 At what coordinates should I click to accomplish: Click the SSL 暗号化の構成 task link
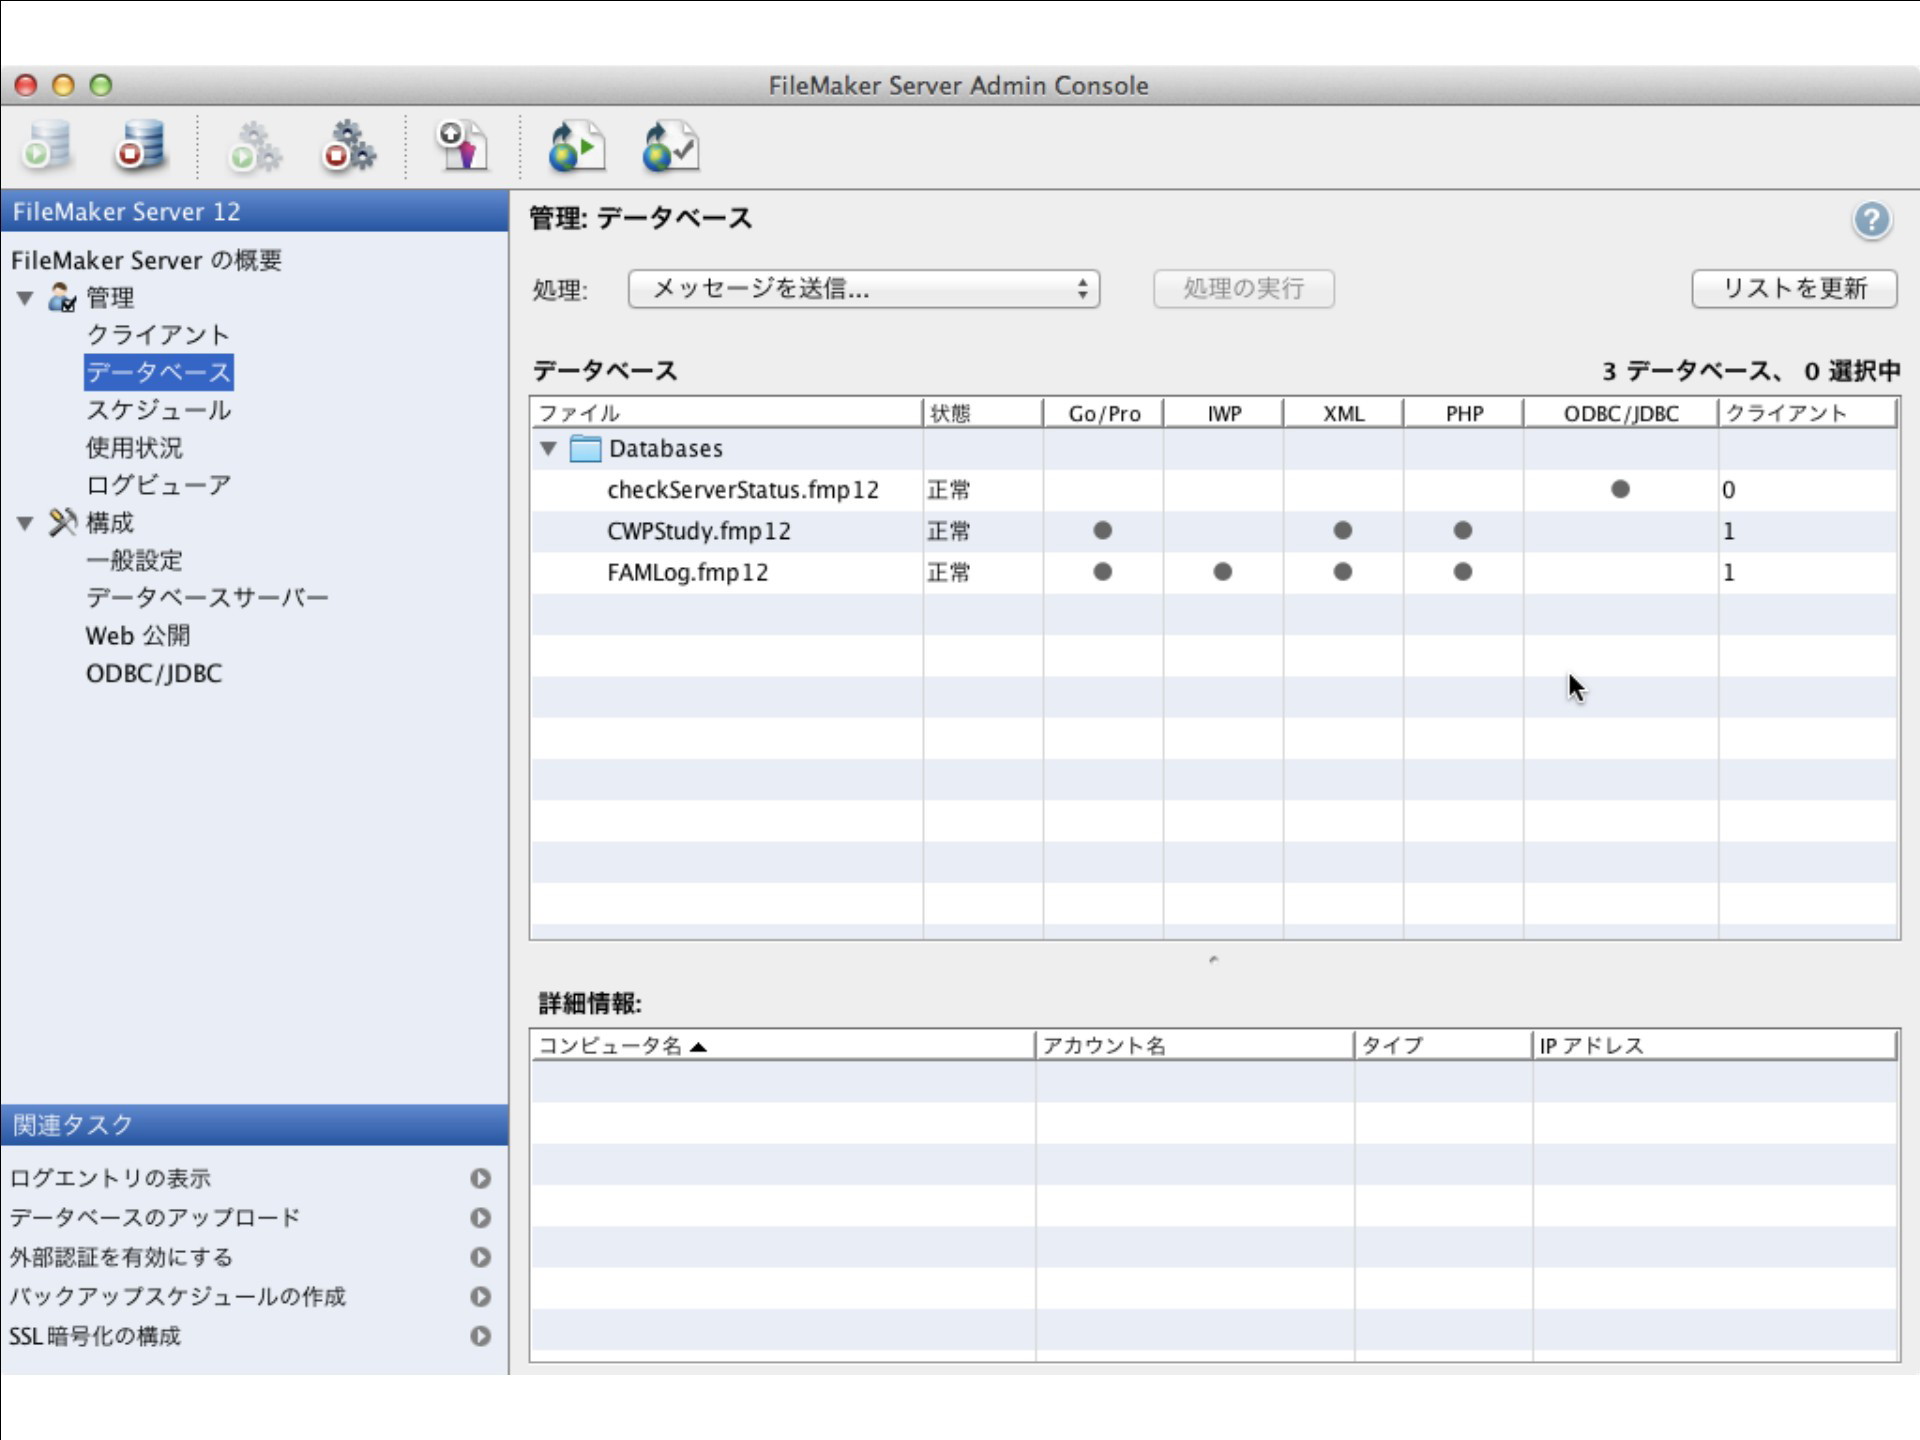[x=95, y=1336]
